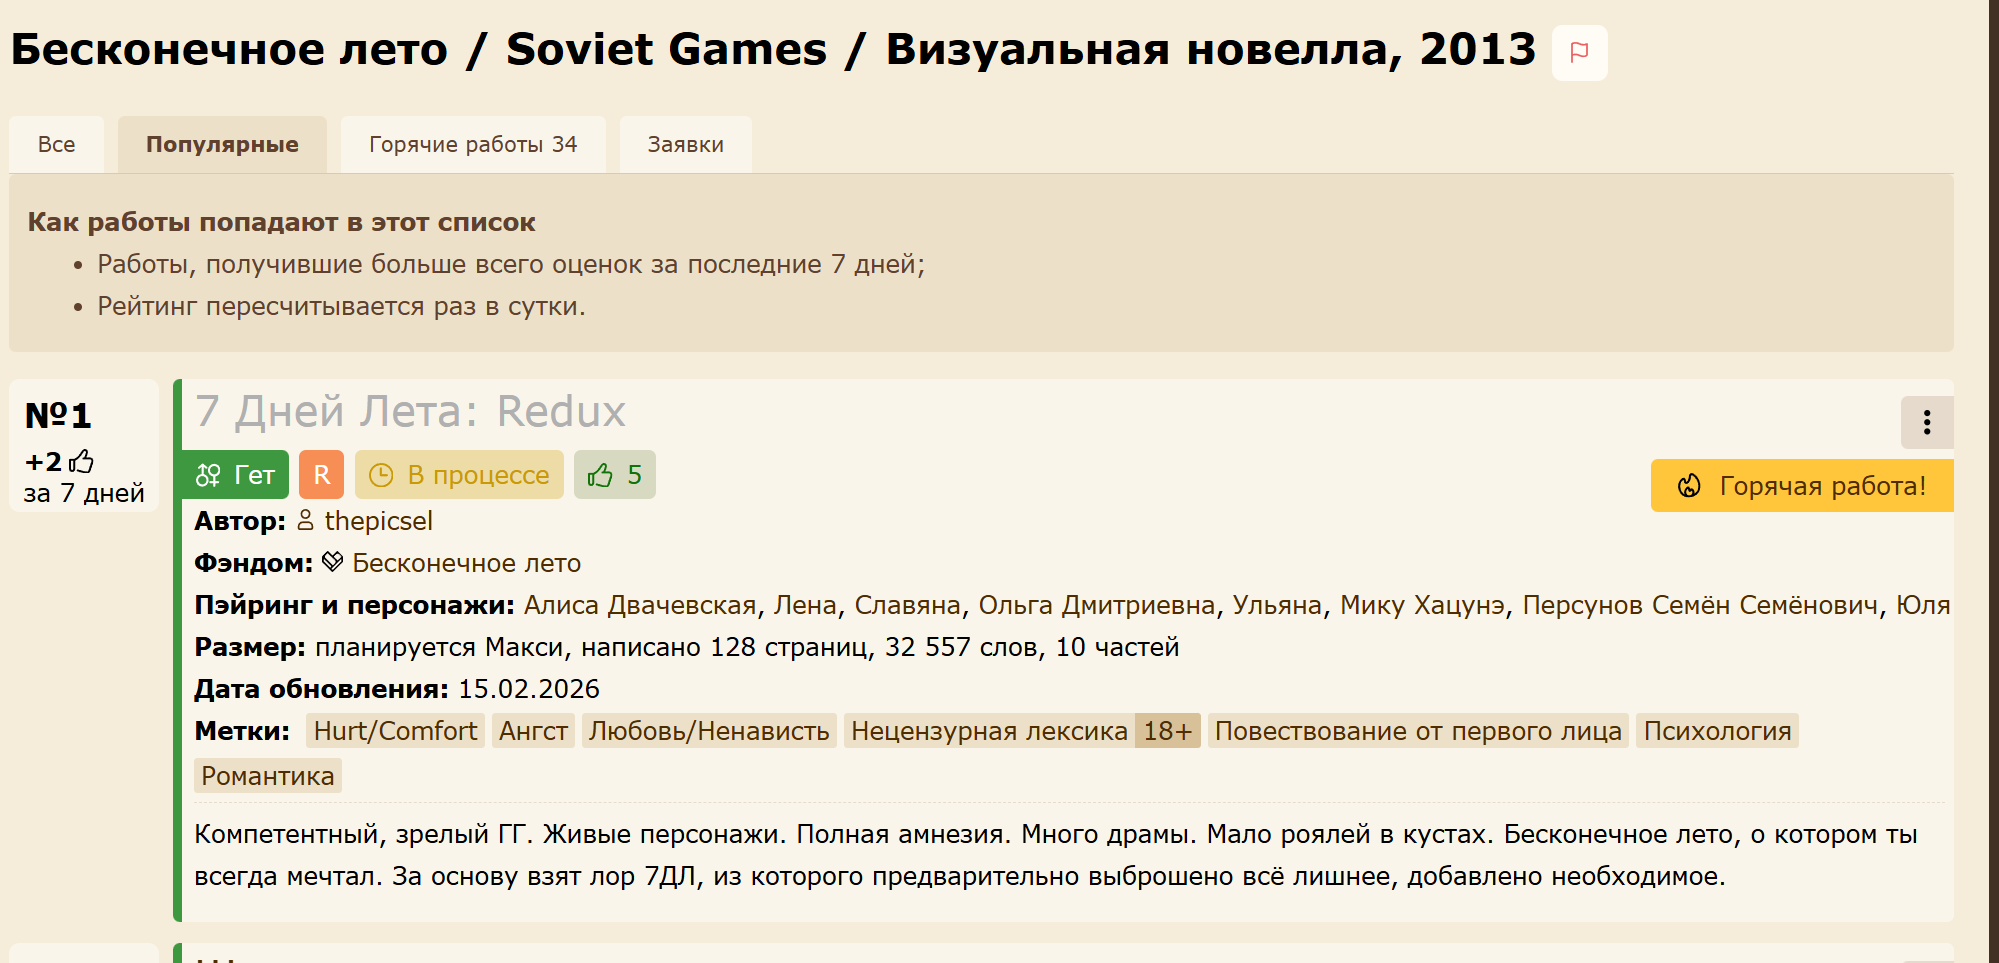This screenshot has width=1999, height=963.
Task: Click character link Алиса Двачевская
Action: click(640, 605)
